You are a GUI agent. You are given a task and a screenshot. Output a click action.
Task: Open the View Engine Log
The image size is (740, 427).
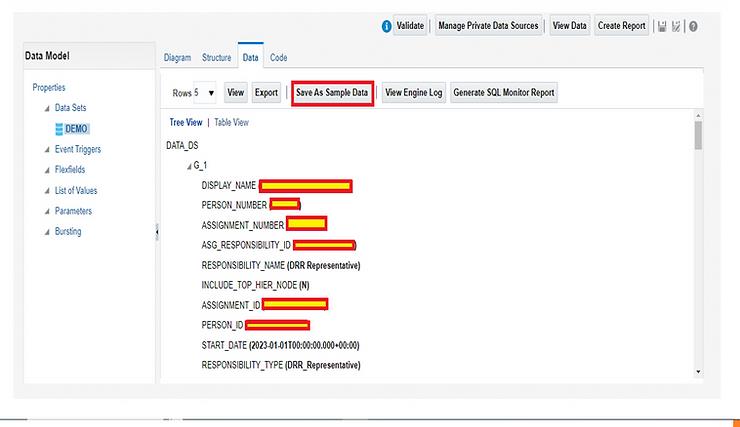coord(413,92)
